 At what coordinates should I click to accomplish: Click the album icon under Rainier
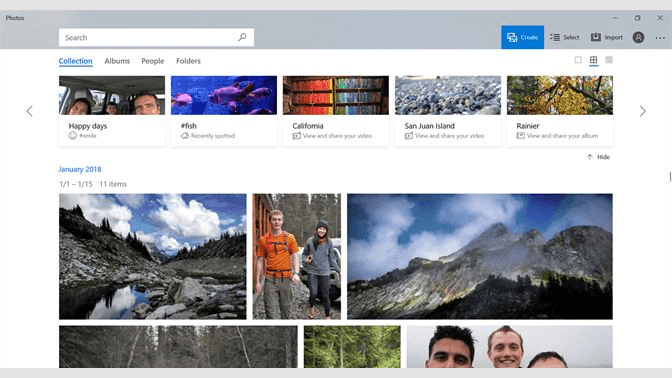pos(521,136)
